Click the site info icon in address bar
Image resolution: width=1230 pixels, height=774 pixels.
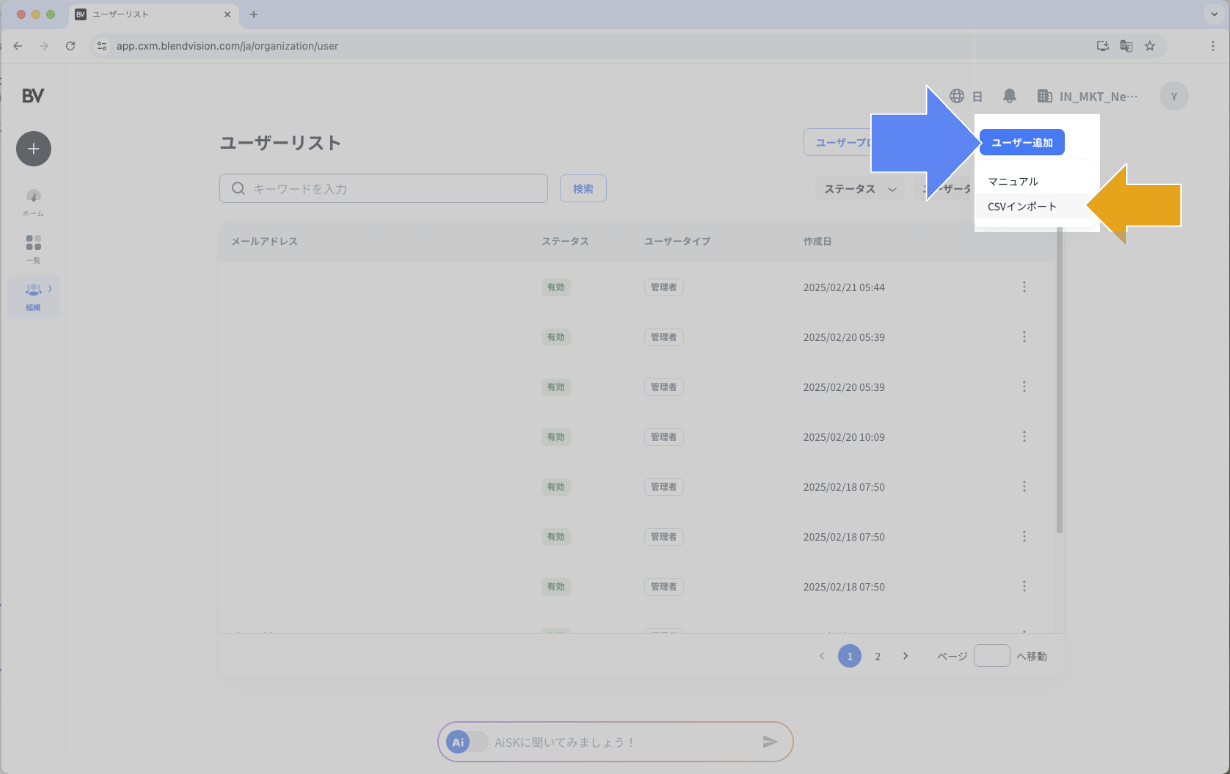pos(101,46)
